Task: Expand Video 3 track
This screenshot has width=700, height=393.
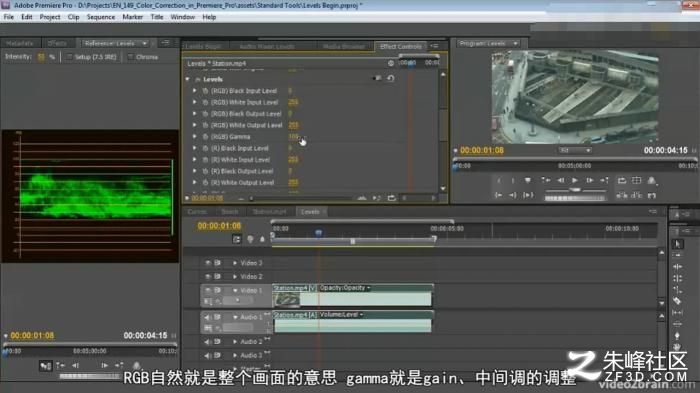Action: pos(235,263)
